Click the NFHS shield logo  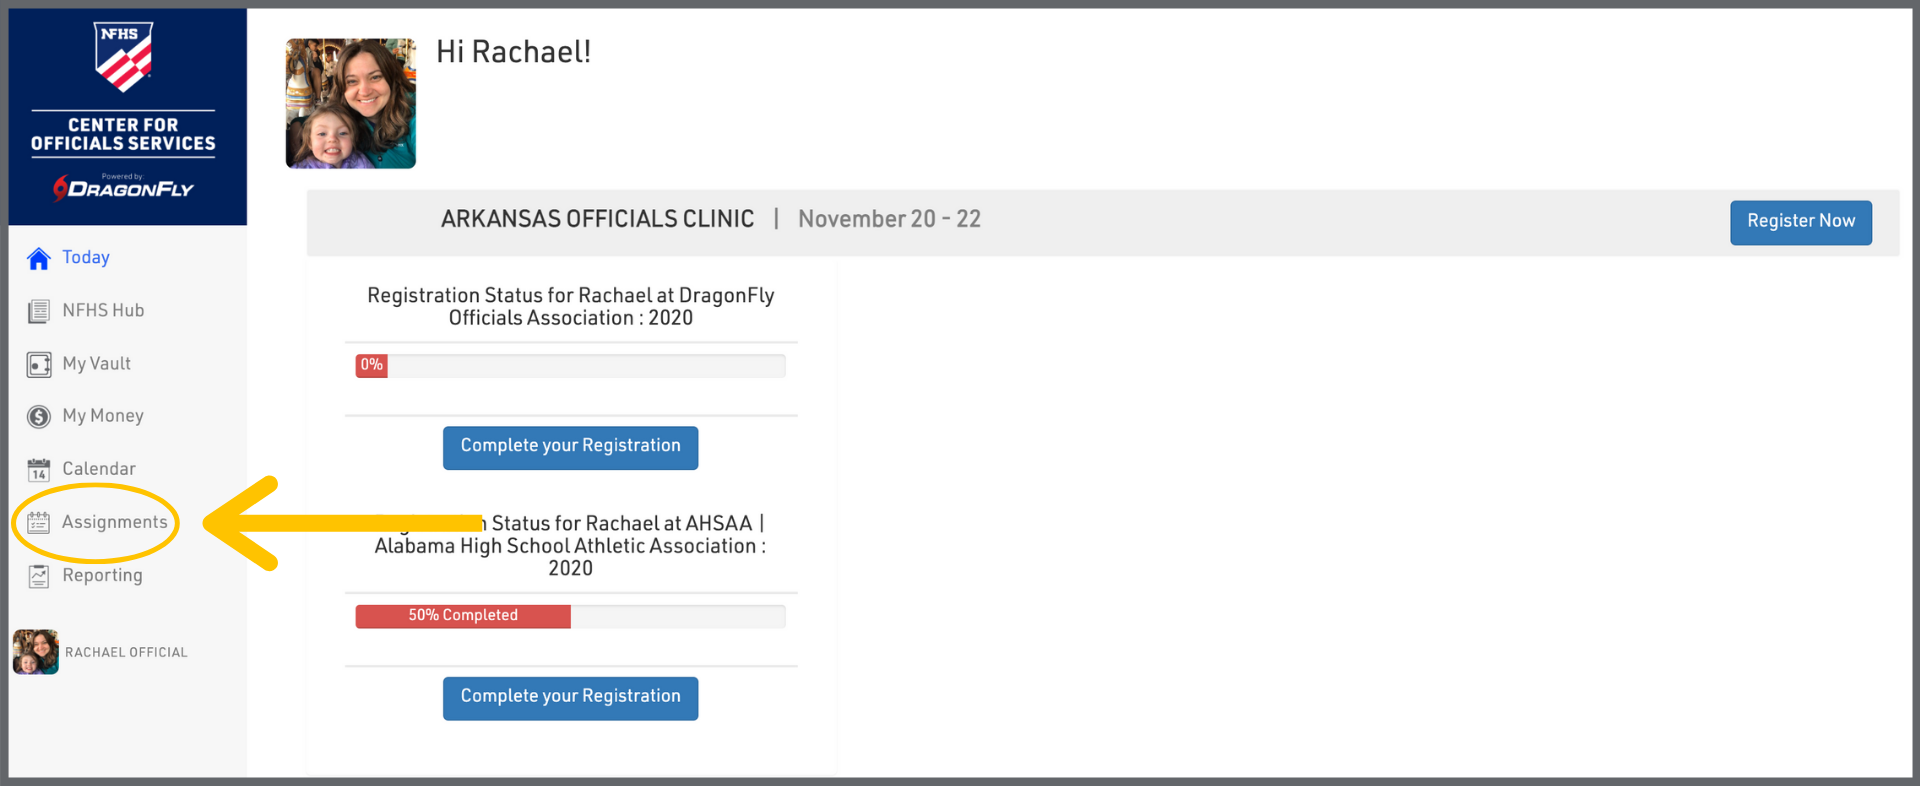pos(124,57)
